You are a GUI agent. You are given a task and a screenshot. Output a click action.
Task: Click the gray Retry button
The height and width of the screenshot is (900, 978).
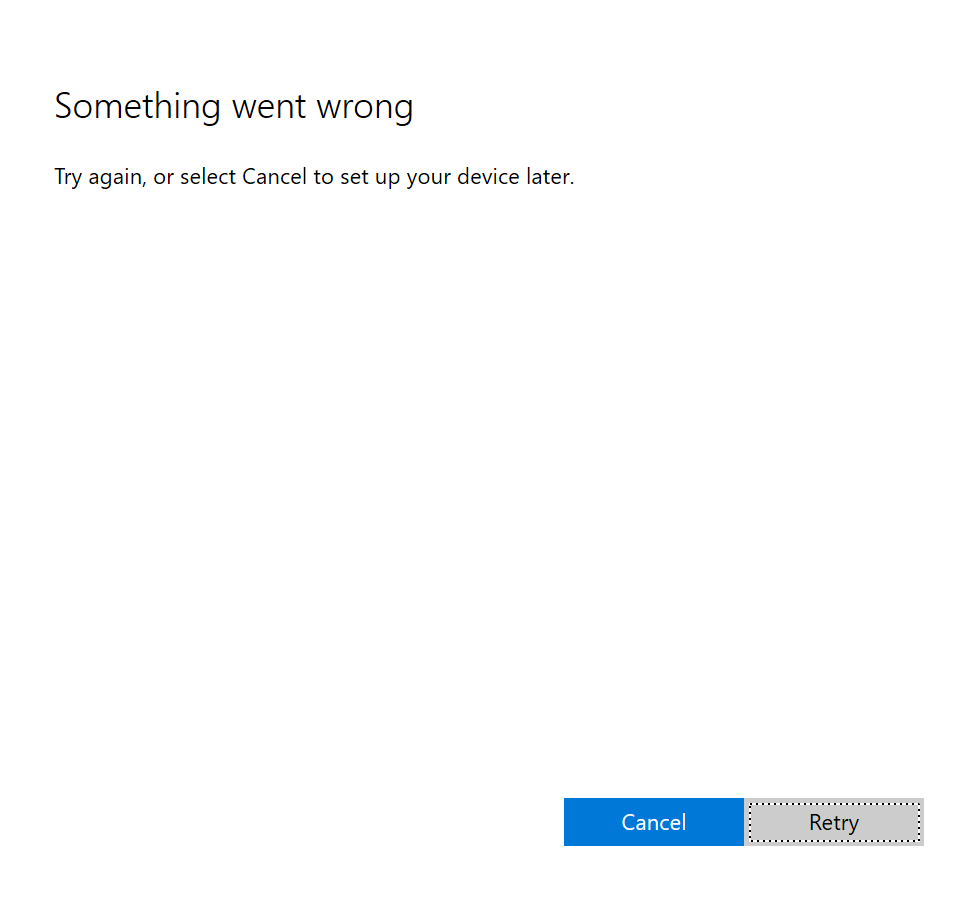pos(834,821)
